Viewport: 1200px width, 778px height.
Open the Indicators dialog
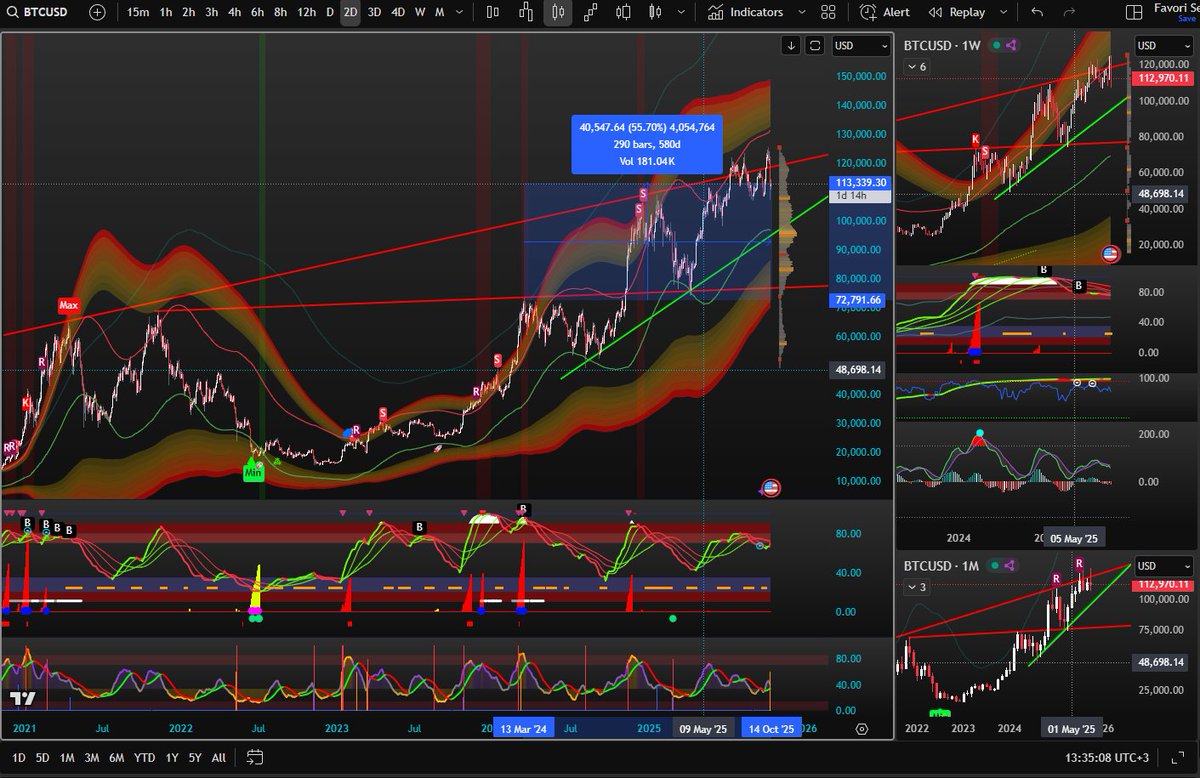click(x=746, y=12)
